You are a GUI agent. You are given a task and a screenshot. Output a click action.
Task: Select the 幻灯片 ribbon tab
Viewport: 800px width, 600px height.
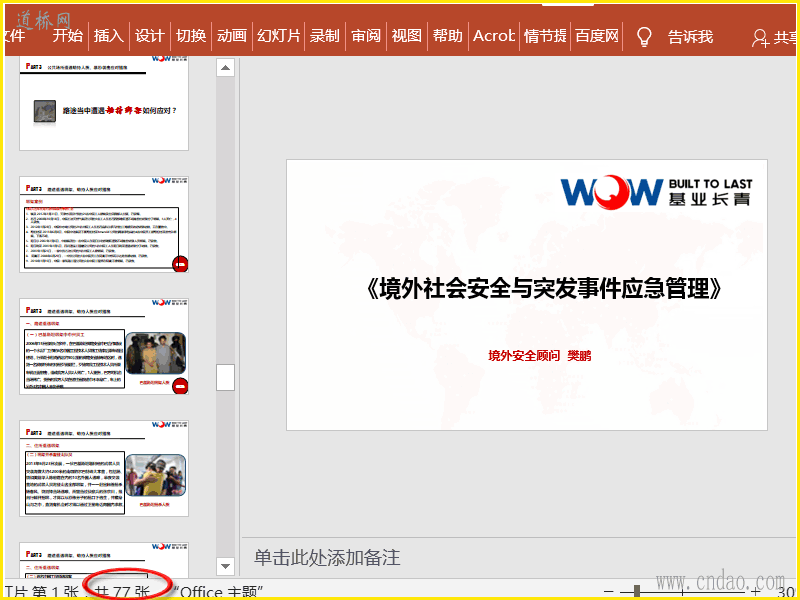click(x=278, y=36)
